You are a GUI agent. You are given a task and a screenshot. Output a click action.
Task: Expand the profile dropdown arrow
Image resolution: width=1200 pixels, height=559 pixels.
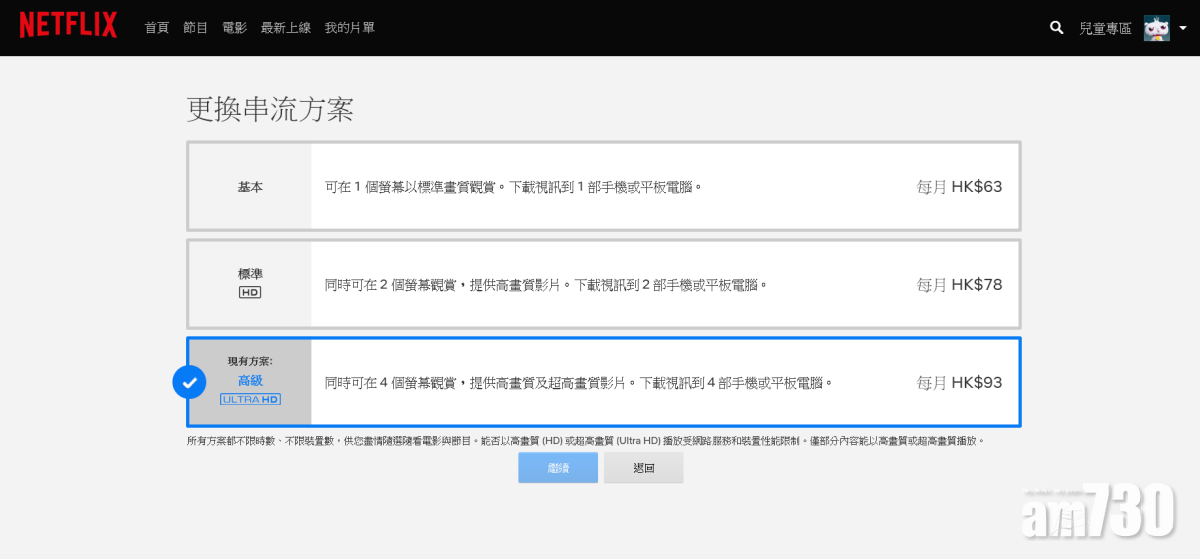pos(1182,29)
